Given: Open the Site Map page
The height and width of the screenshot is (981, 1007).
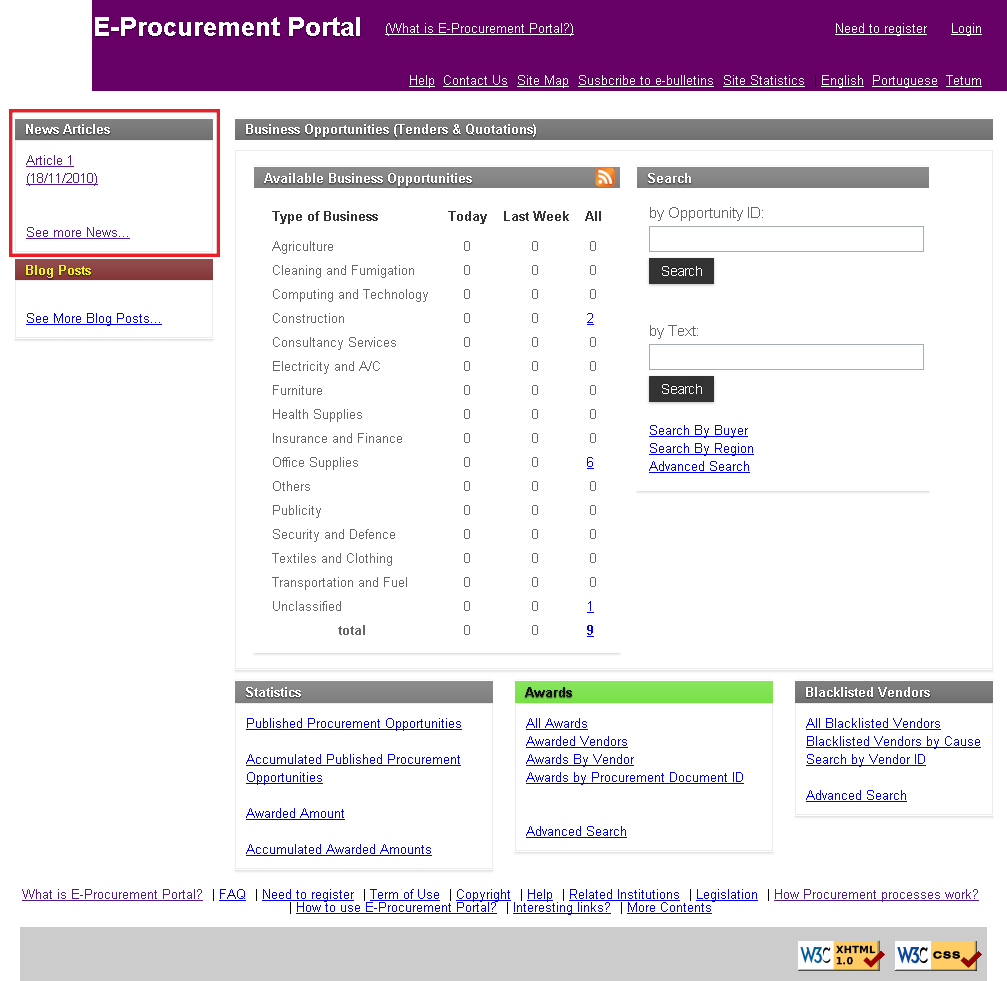Looking at the screenshot, I should click(542, 81).
